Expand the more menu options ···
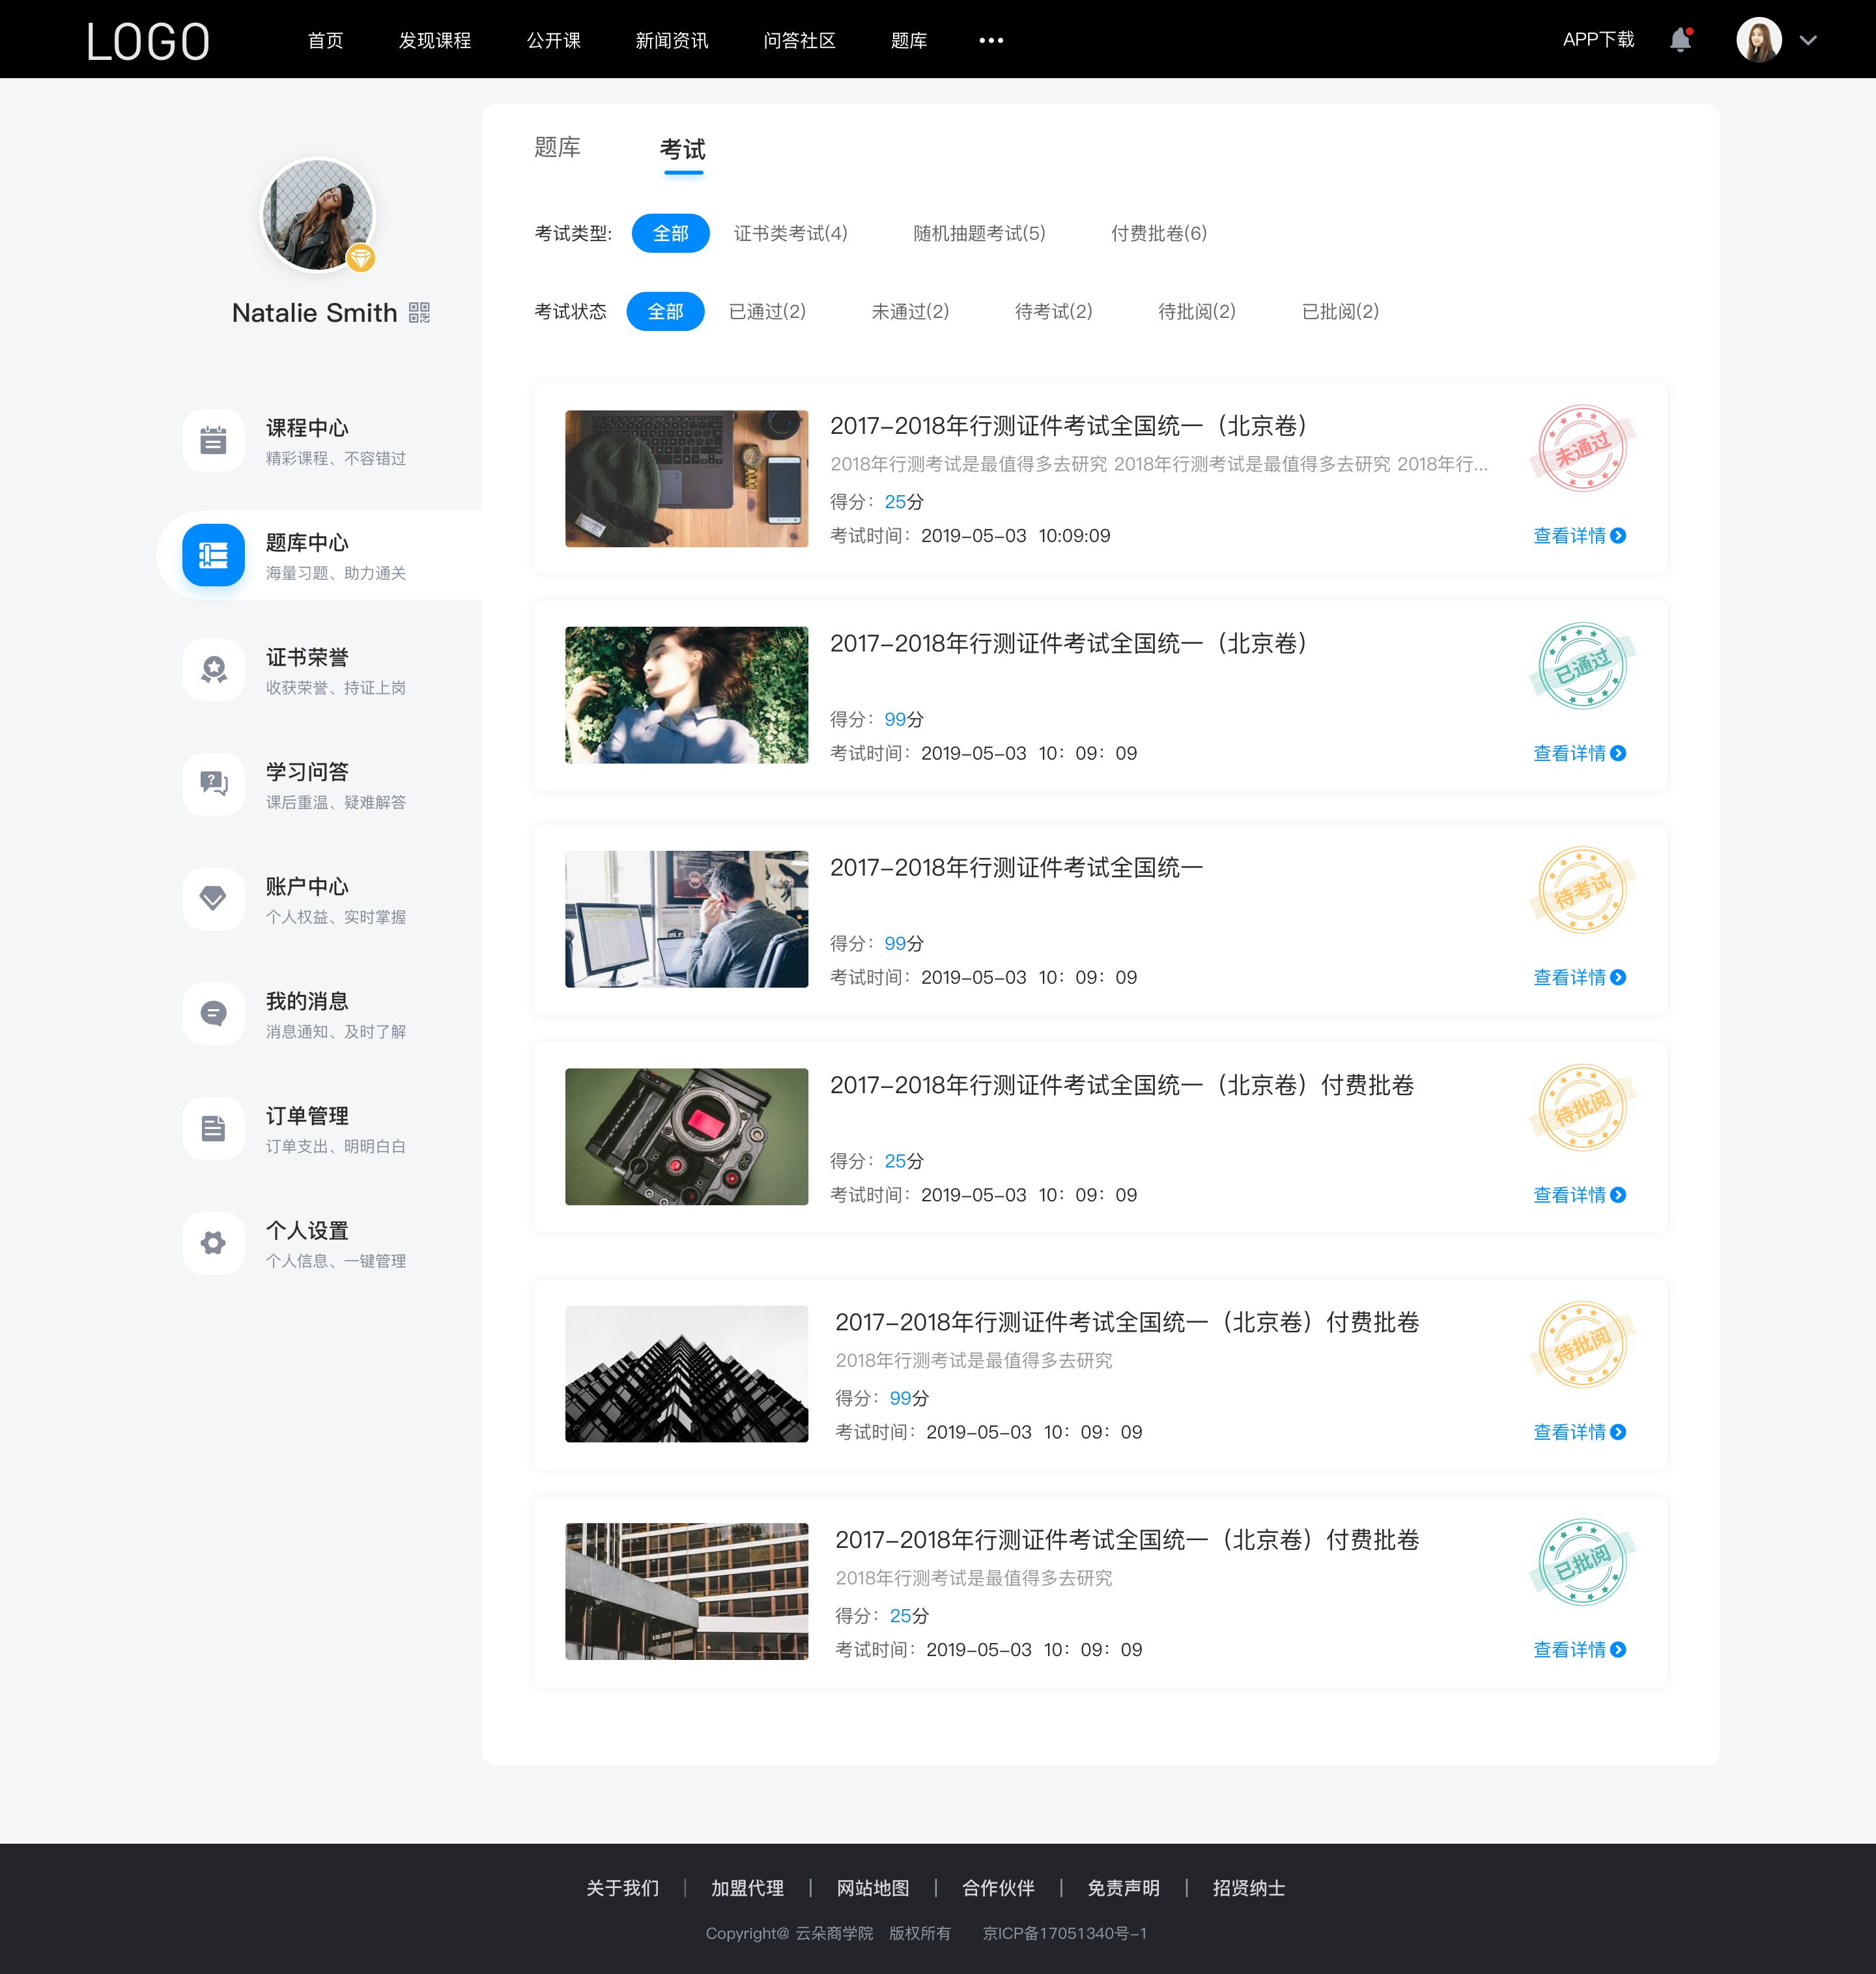 (x=990, y=39)
